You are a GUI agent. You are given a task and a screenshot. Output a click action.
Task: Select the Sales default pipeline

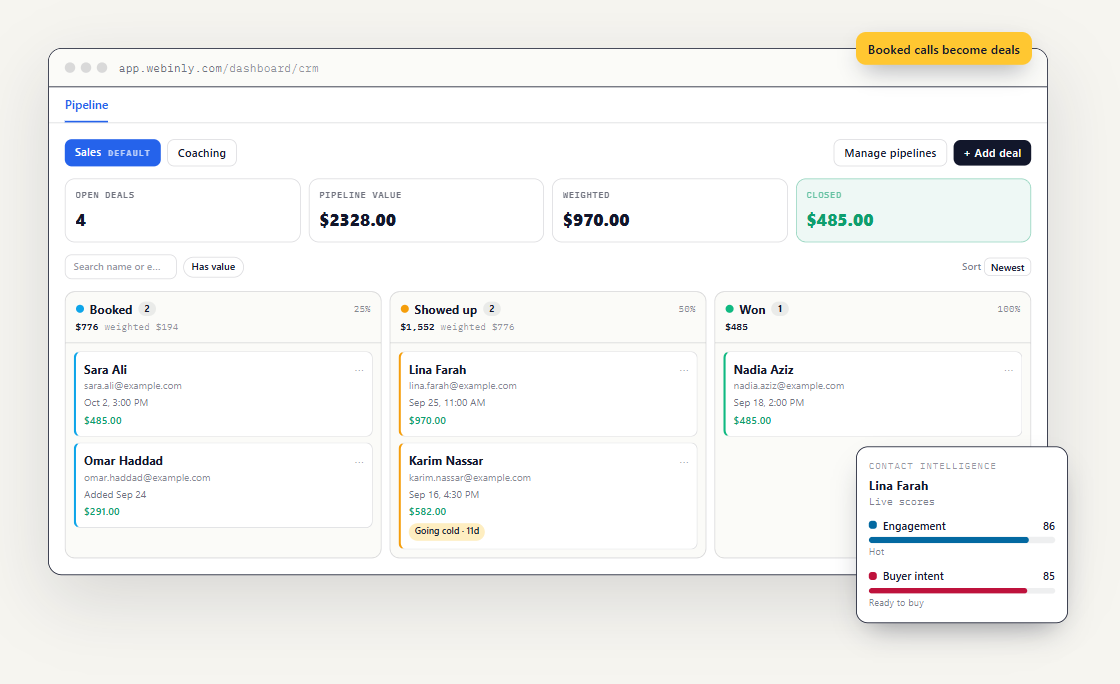pos(113,153)
